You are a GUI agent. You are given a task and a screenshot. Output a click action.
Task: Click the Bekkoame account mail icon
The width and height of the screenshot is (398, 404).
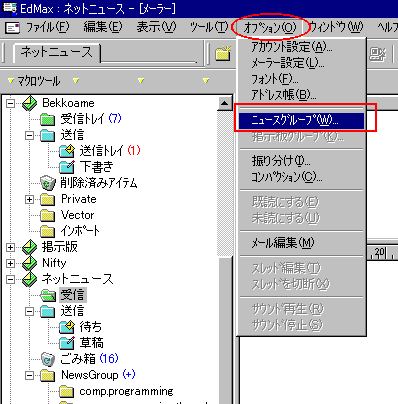pyautogui.click(x=29, y=103)
